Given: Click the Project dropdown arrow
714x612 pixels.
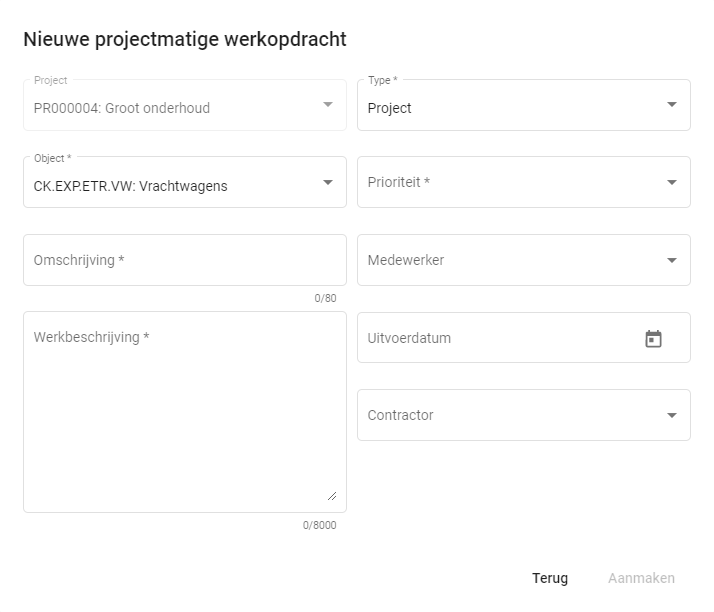Looking at the screenshot, I should (327, 105).
